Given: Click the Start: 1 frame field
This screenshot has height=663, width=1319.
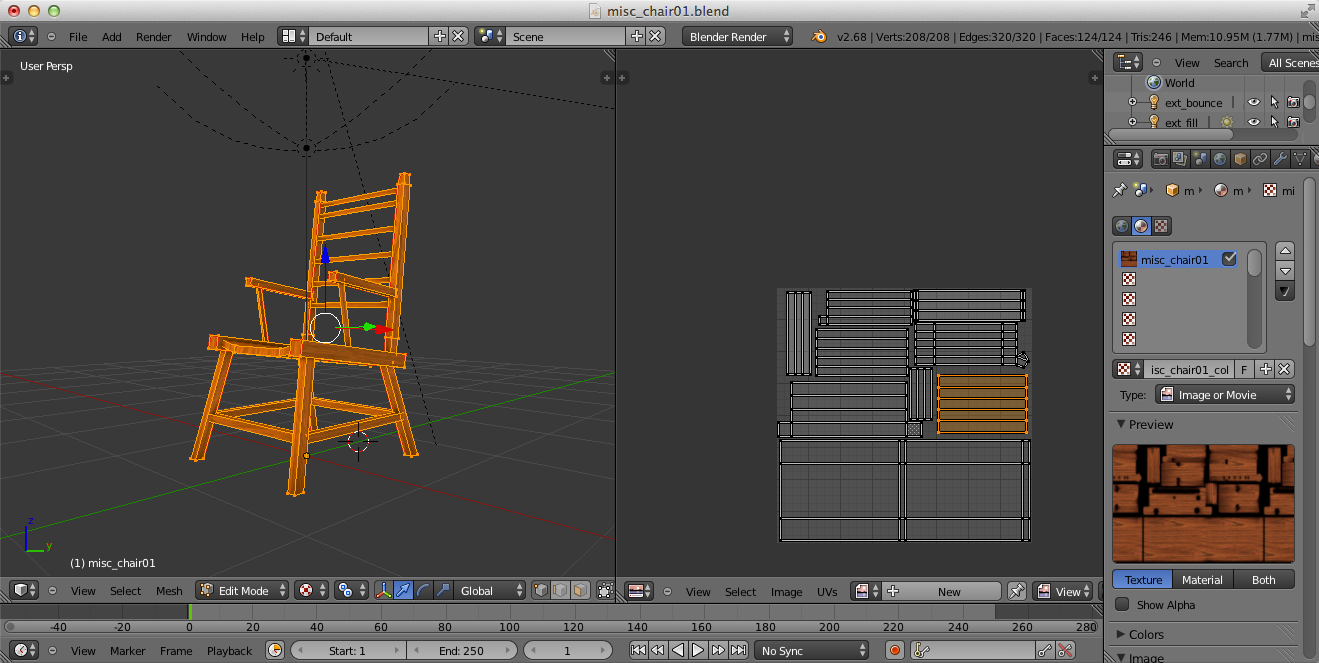Looking at the screenshot, I should [x=347, y=650].
